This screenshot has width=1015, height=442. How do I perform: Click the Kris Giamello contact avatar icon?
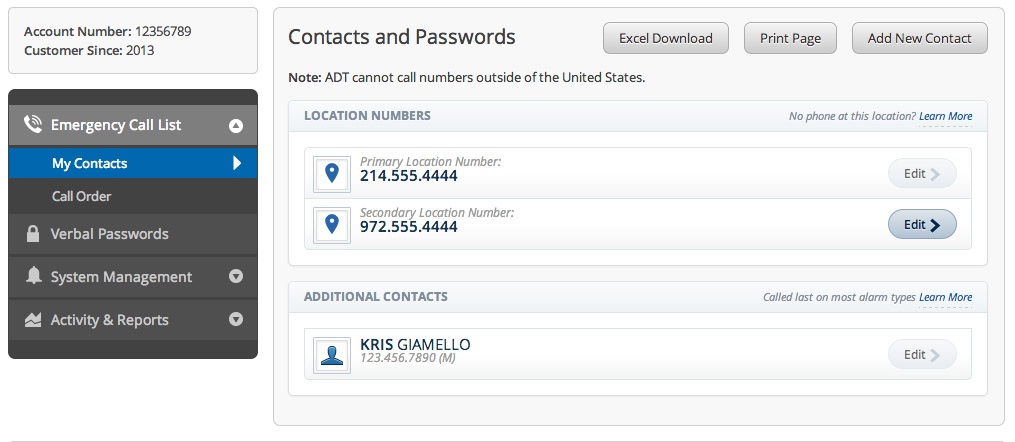(331, 354)
